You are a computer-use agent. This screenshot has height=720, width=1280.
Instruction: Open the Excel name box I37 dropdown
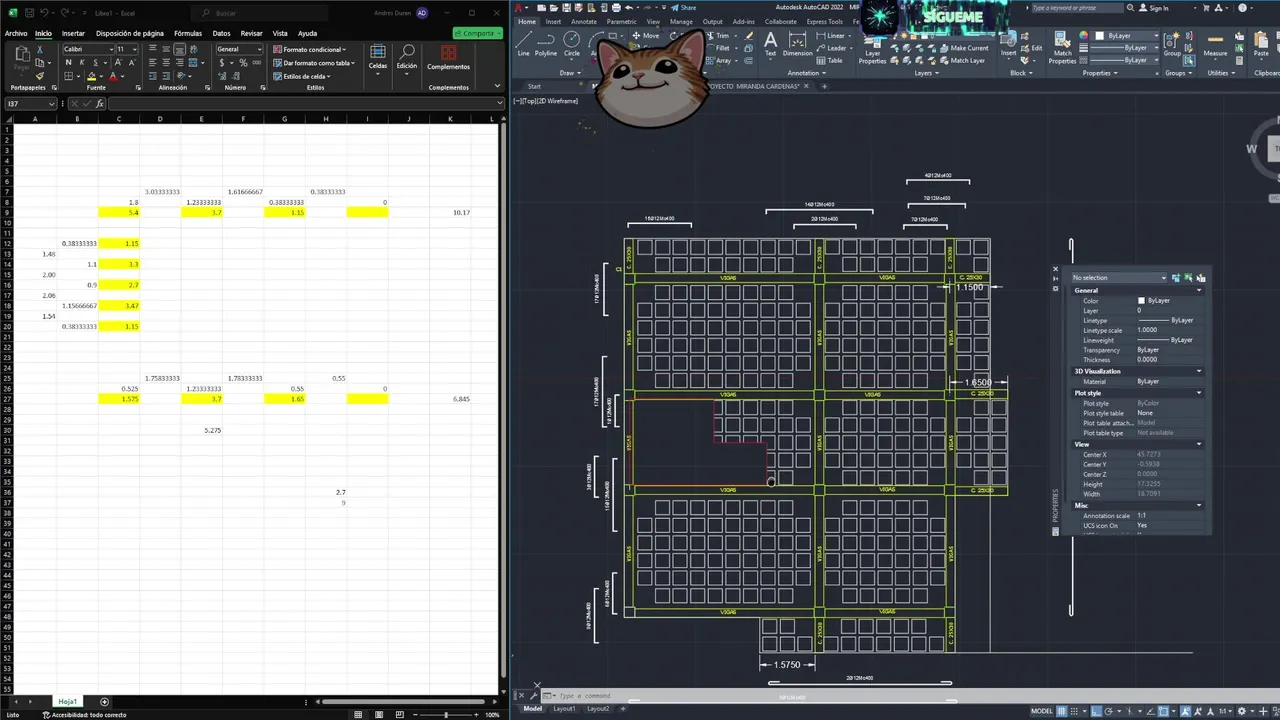pyautogui.click(x=52, y=104)
